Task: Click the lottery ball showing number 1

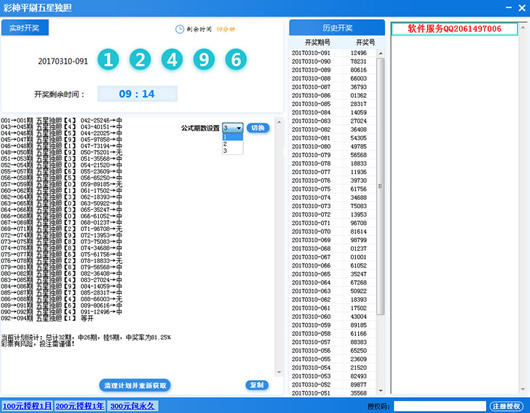Action: coord(108,59)
